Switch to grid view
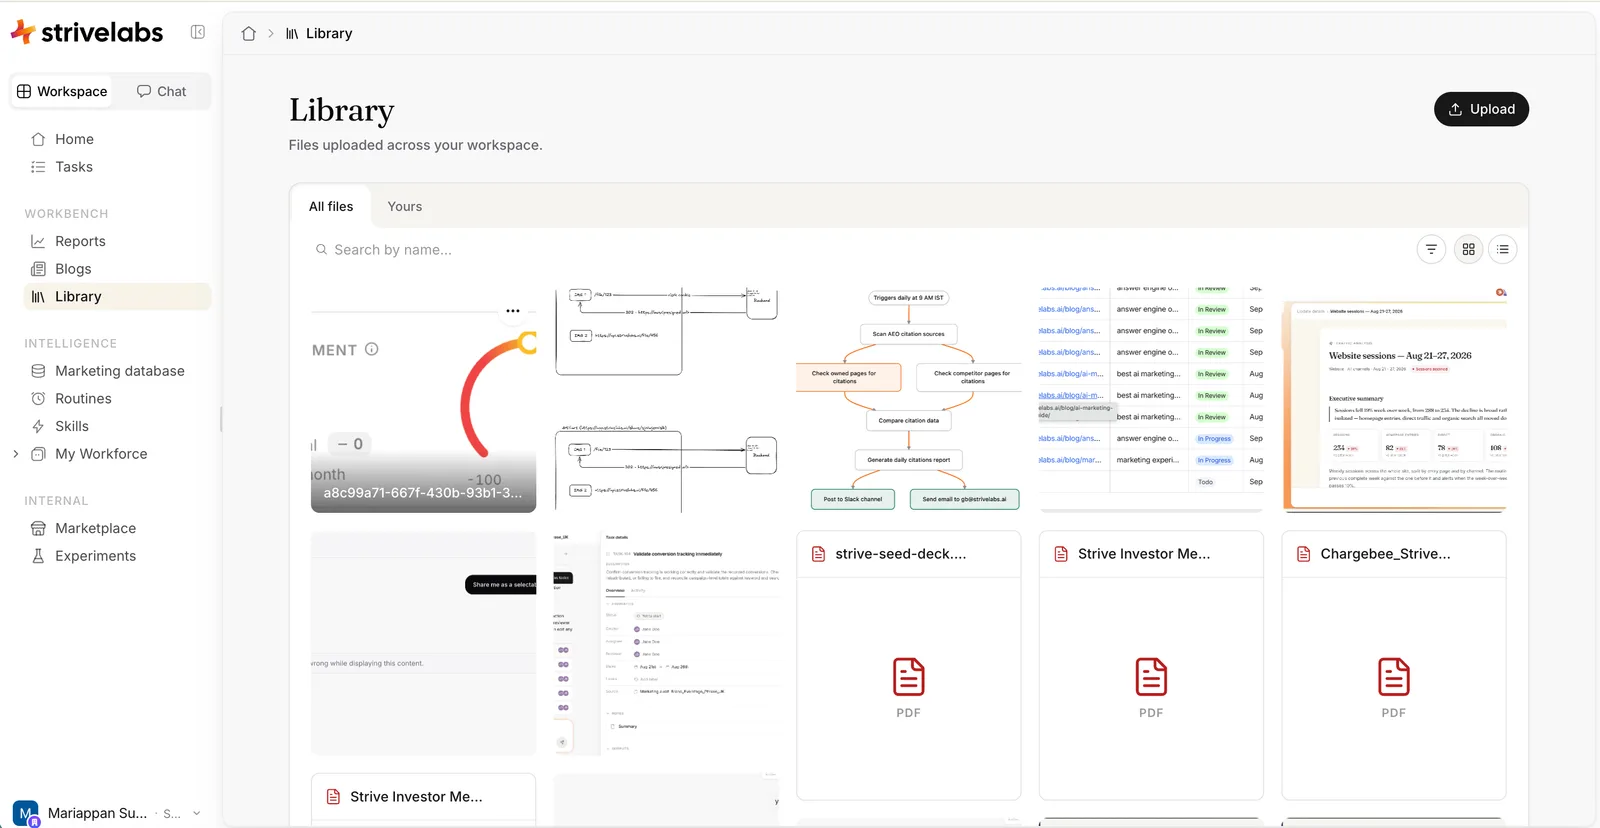This screenshot has width=1600, height=828. pos(1468,249)
